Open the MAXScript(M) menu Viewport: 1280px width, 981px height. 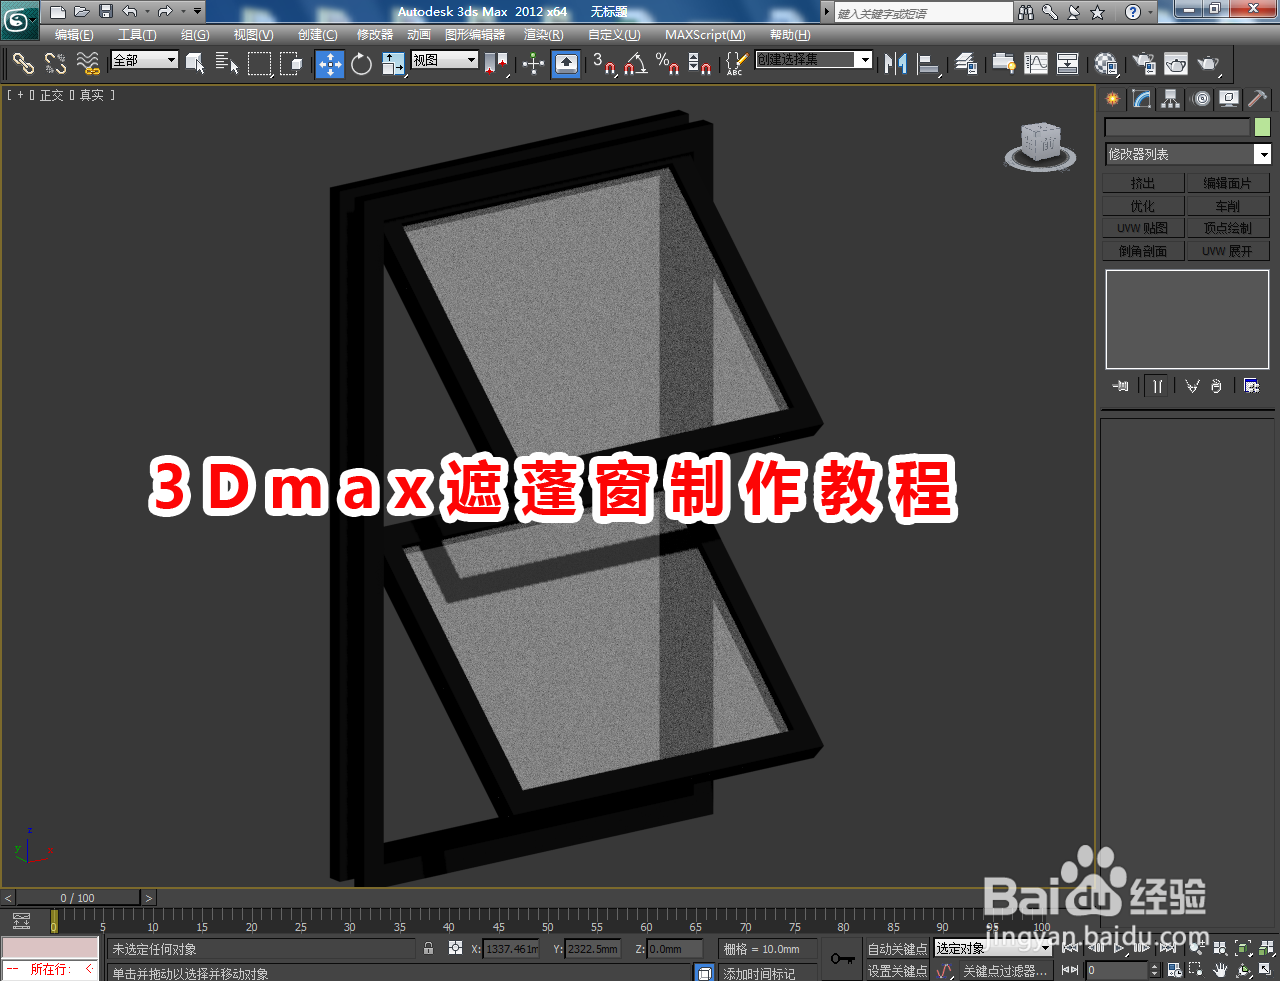705,35
